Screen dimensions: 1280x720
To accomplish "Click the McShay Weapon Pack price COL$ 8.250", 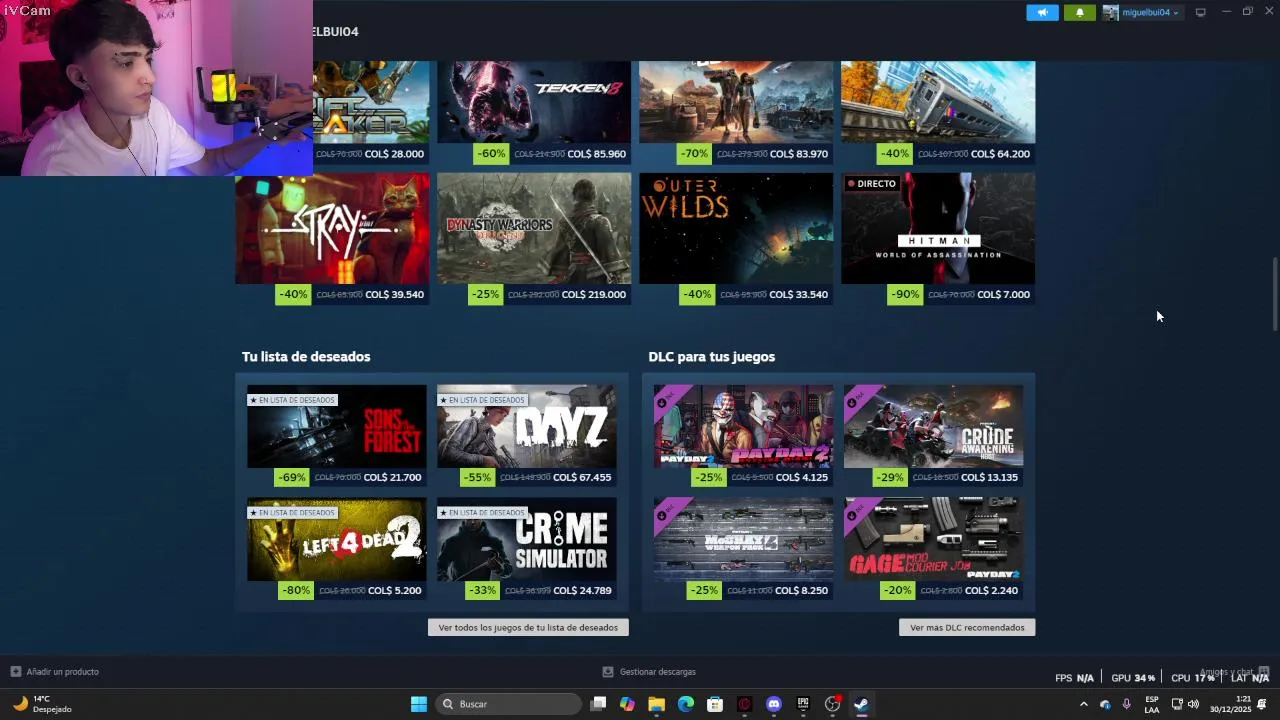I will pyautogui.click(x=801, y=591).
